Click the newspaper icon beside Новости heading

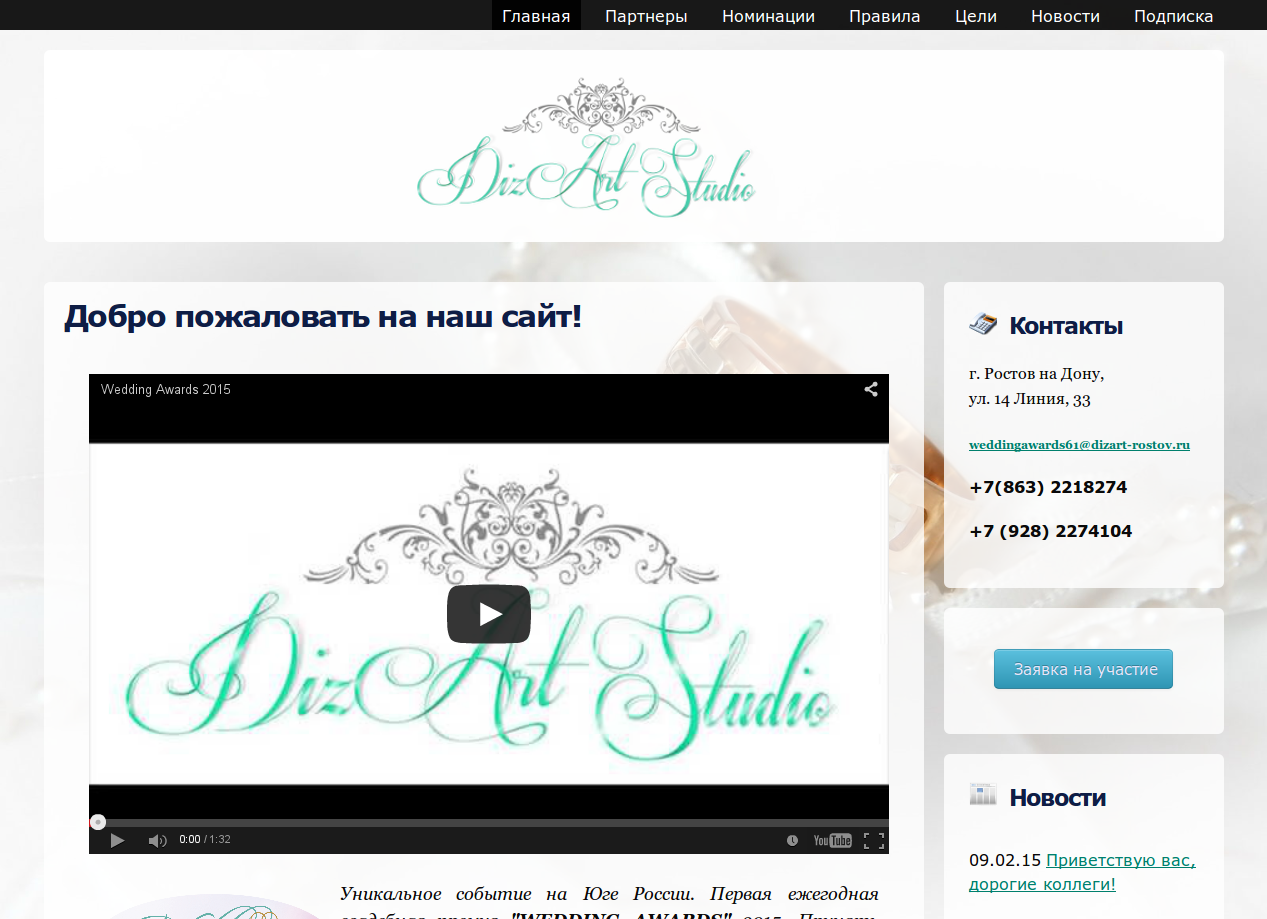pos(983,795)
